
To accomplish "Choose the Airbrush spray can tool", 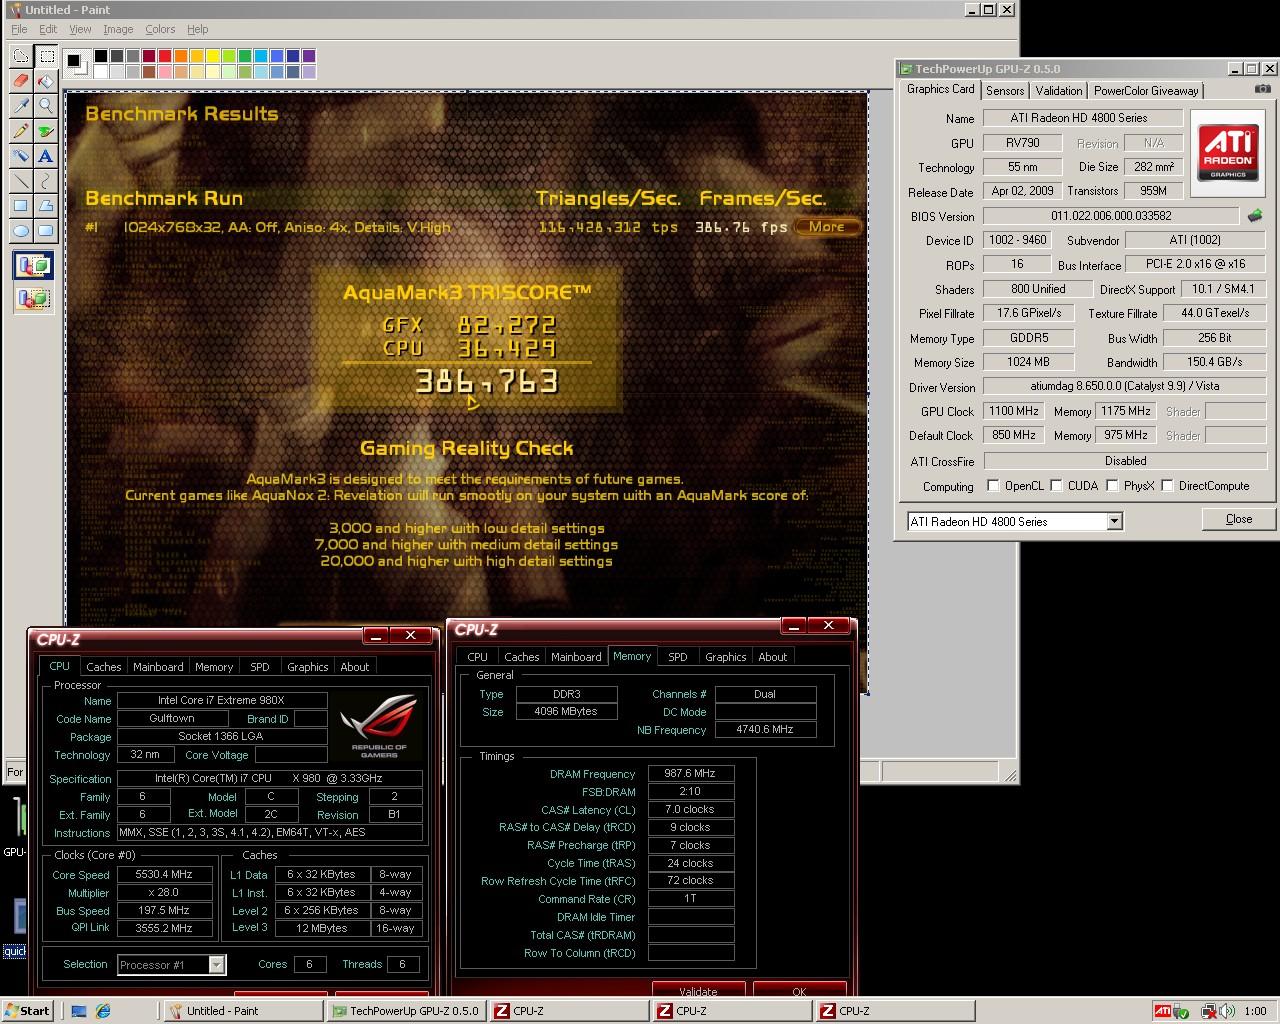I will [20, 156].
